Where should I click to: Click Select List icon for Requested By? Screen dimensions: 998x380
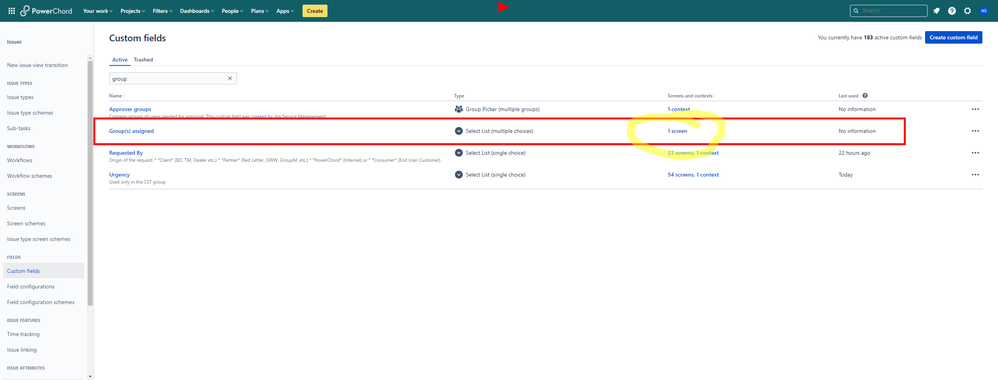pos(459,153)
